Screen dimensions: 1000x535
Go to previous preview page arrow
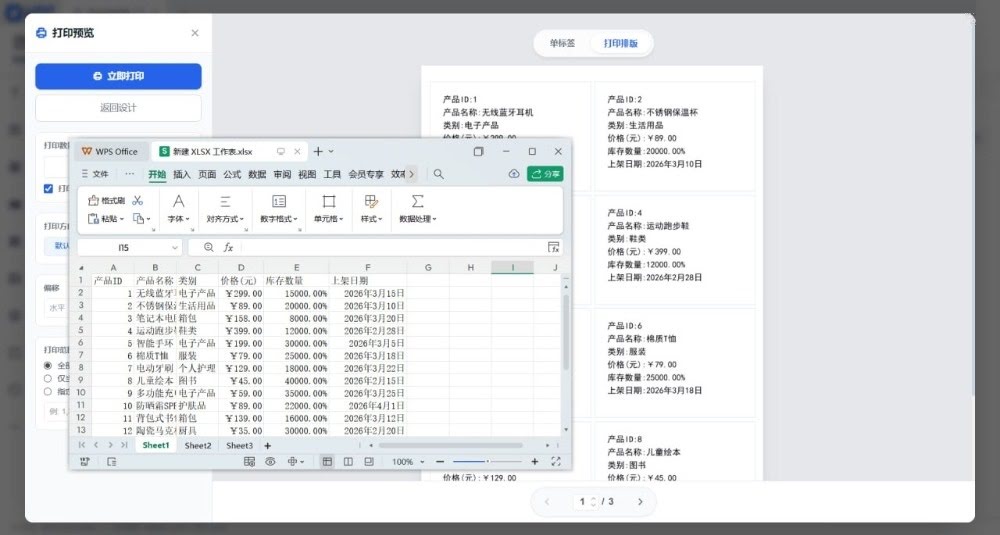click(547, 502)
